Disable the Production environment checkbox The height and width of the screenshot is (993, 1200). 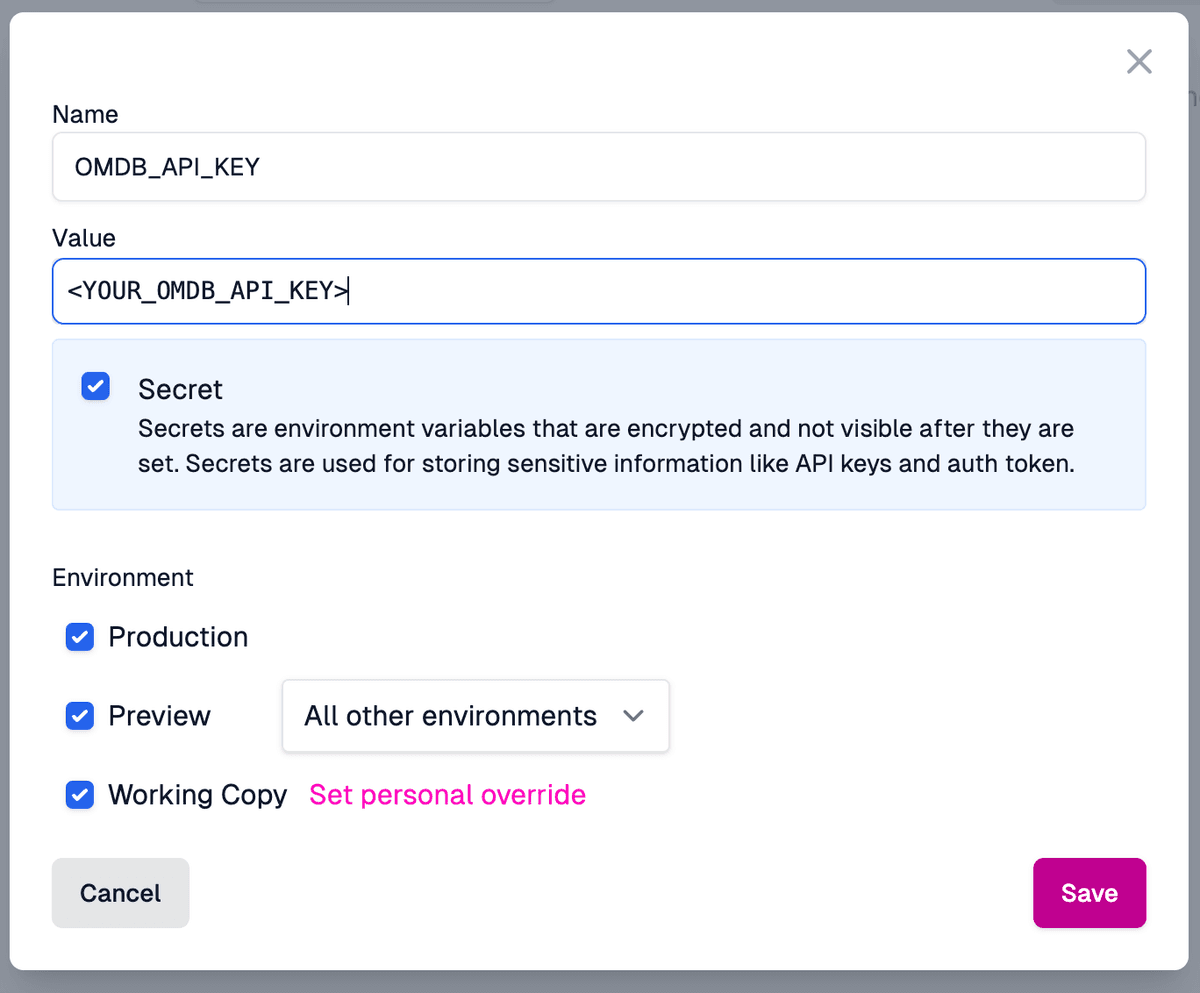79,637
